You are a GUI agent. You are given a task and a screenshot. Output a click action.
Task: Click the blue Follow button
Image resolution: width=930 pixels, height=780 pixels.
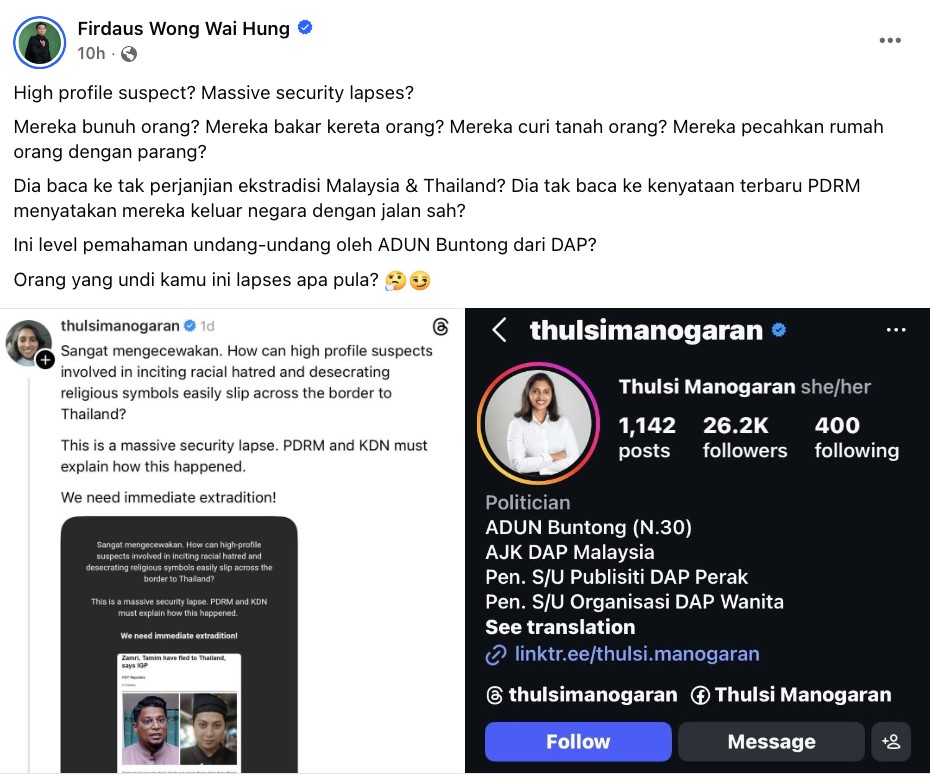click(x=578, y=741)
